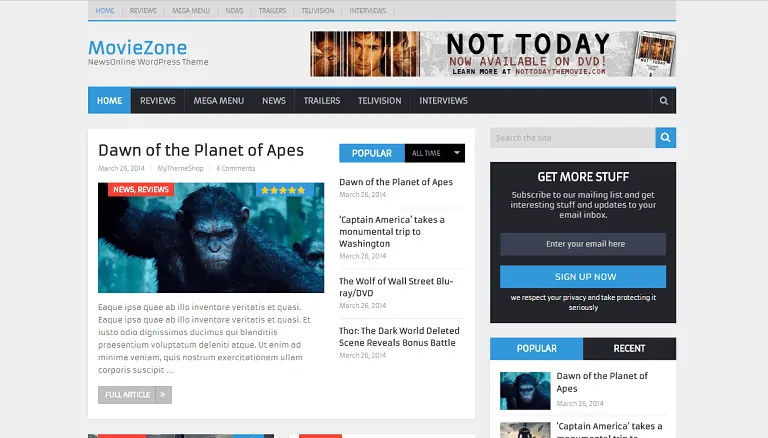Viewport: 768px width, 438px height.
Task: Open Mega Menu in top utility menu
Action: [191, 11]
